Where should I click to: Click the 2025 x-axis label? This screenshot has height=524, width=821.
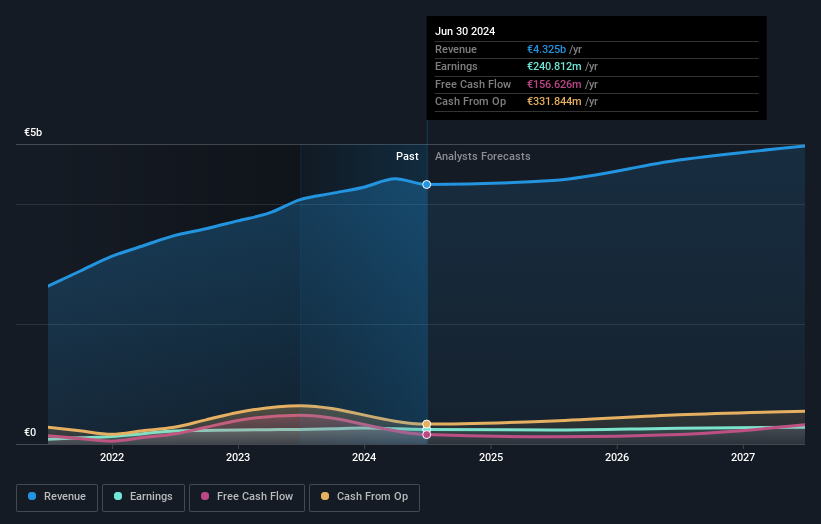pos(491,458)
